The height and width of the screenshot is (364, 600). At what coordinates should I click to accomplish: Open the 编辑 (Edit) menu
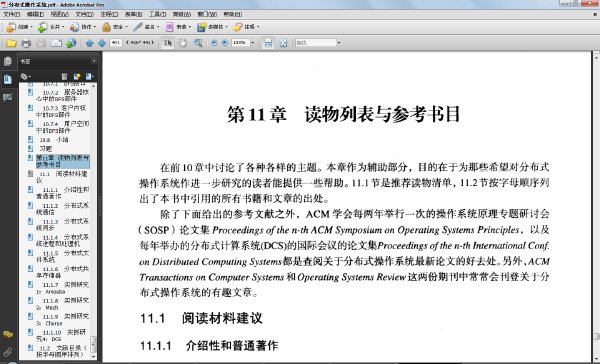(x=35, y=14)
